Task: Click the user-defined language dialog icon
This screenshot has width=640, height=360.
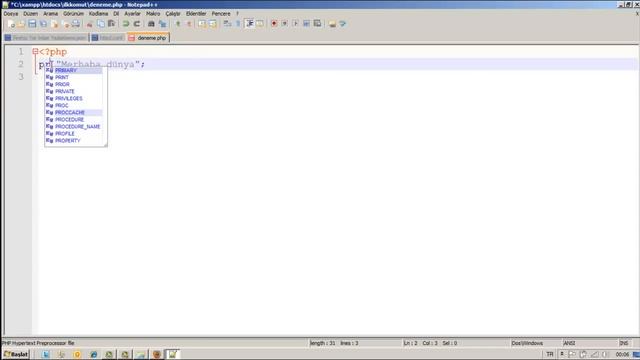Action: tap(260, 24)
